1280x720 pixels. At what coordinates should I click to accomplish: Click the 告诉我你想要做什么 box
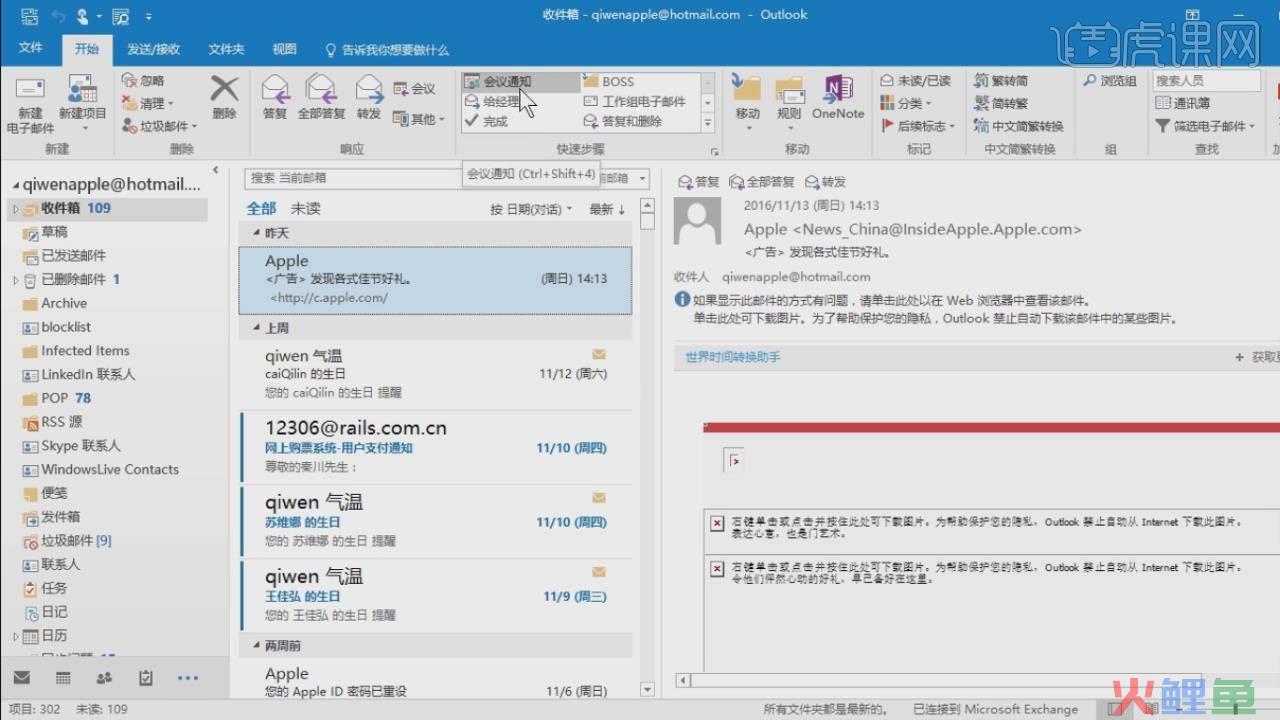tap(387, 49)
